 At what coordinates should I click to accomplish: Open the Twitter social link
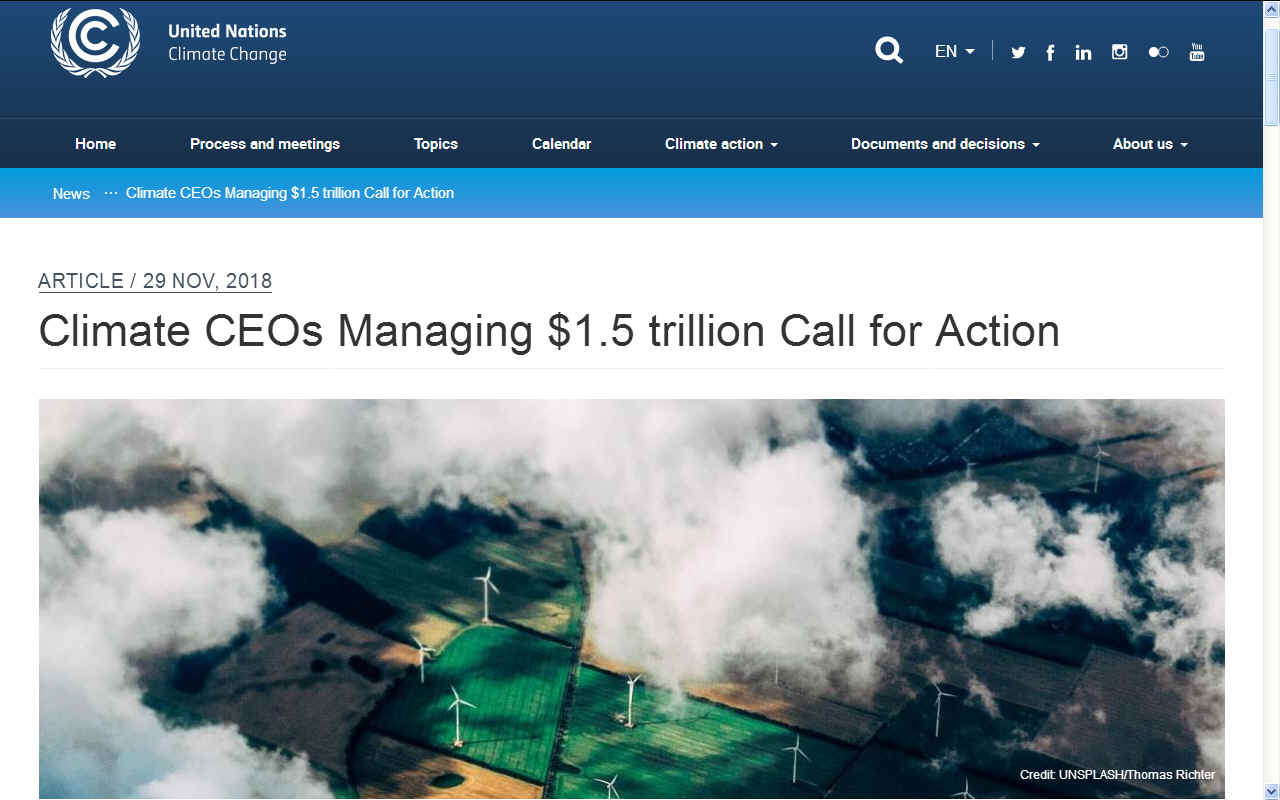pyautogui.click(x=1018, y=52)
